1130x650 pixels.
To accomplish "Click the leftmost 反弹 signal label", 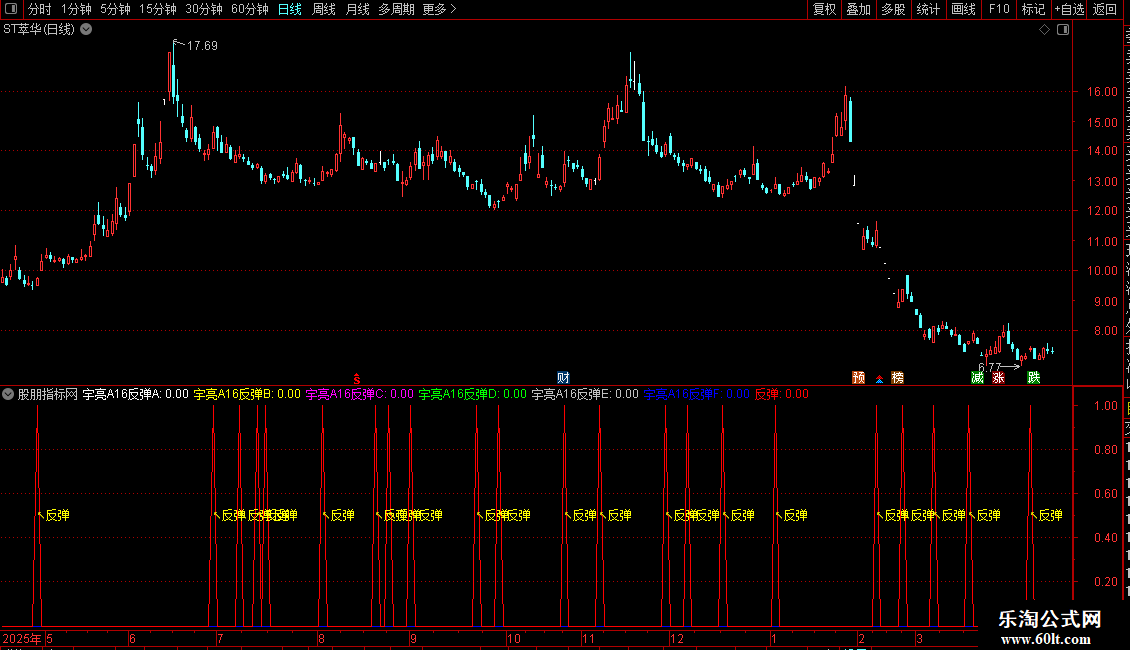I will (57, 515).
